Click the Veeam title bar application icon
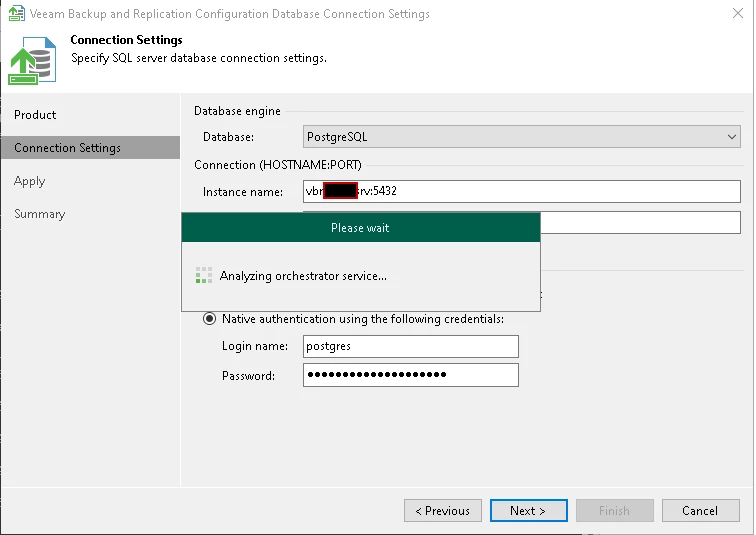Screen dimensions: 756x535 [16, 13]
